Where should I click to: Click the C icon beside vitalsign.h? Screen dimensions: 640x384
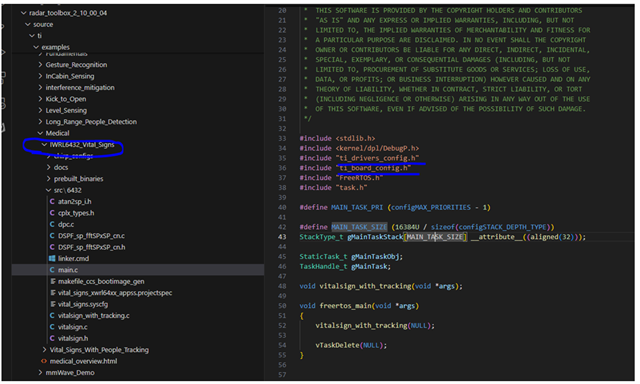pos(52,339)
